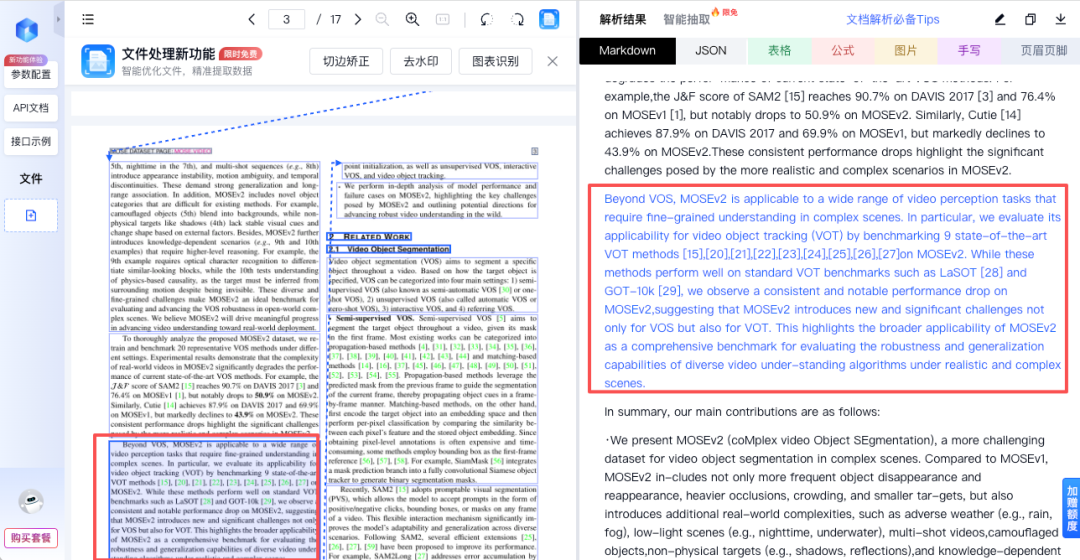
Task: Select the 手写 tab
Action: point(969,51)
